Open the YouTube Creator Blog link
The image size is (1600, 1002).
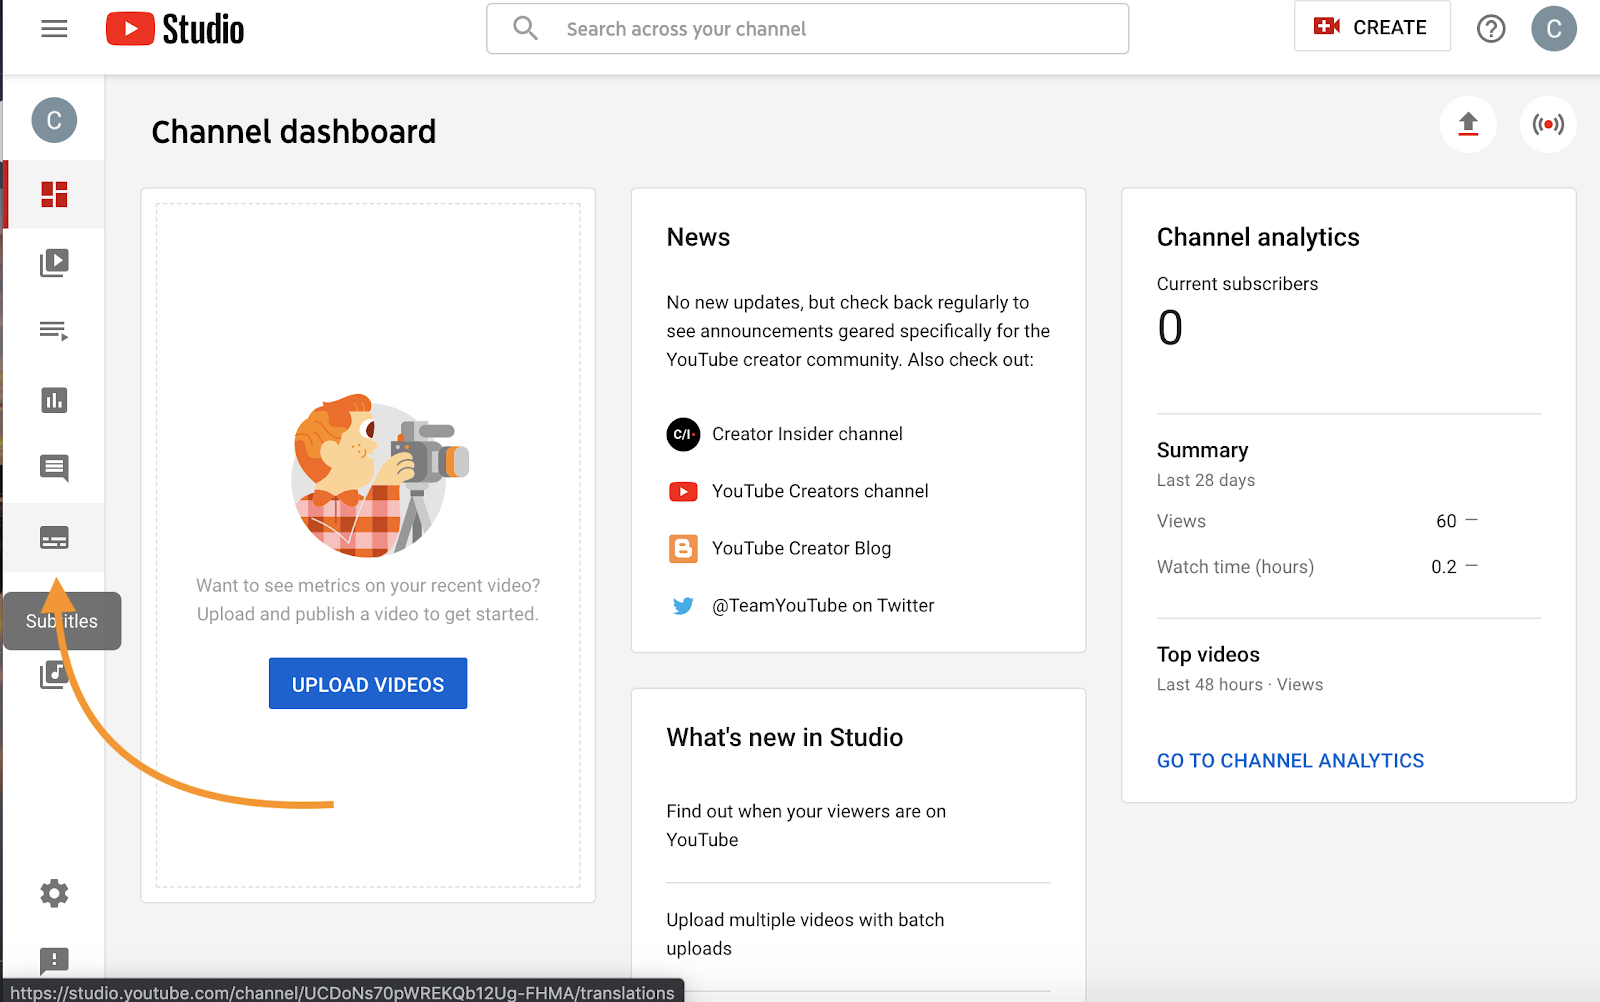click(x=801, y=548)
